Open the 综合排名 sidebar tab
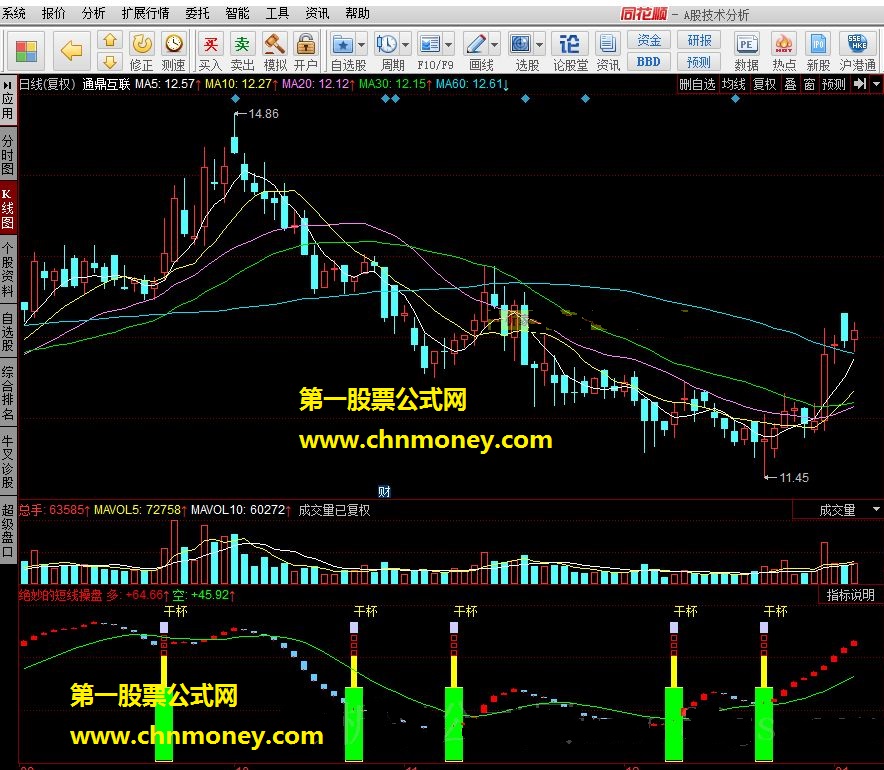 click(x=7, y=393)
